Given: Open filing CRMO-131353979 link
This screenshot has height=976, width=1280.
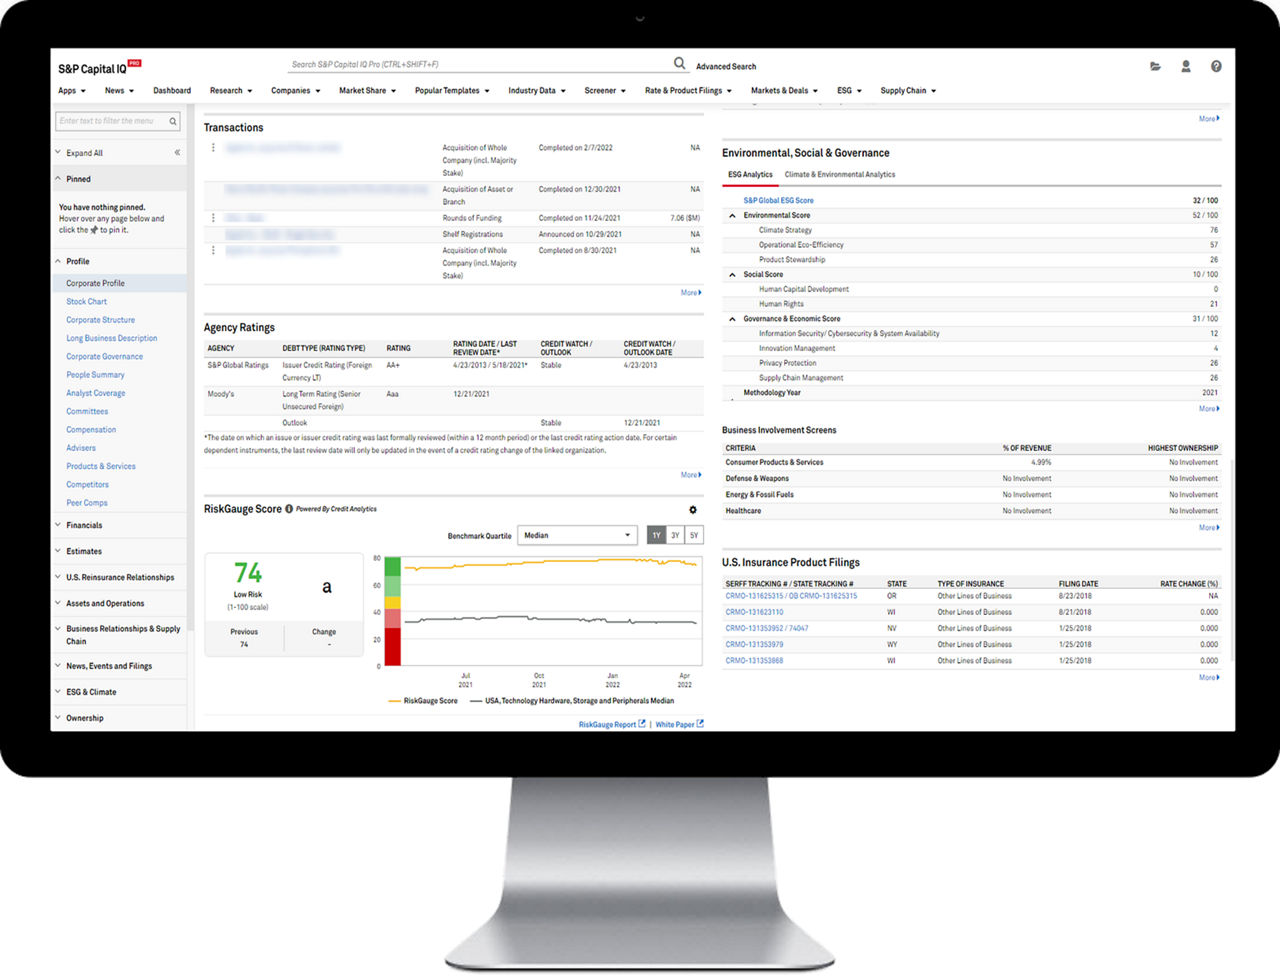Looking at the screenshot, I should 754,645.
